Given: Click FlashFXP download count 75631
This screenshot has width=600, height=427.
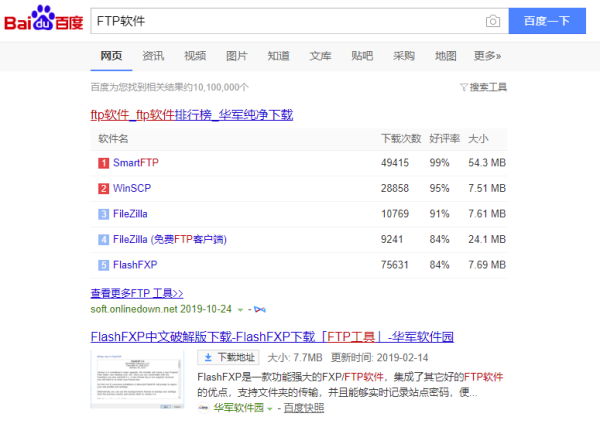Looking at the screenshot, I should pos(395,265).
